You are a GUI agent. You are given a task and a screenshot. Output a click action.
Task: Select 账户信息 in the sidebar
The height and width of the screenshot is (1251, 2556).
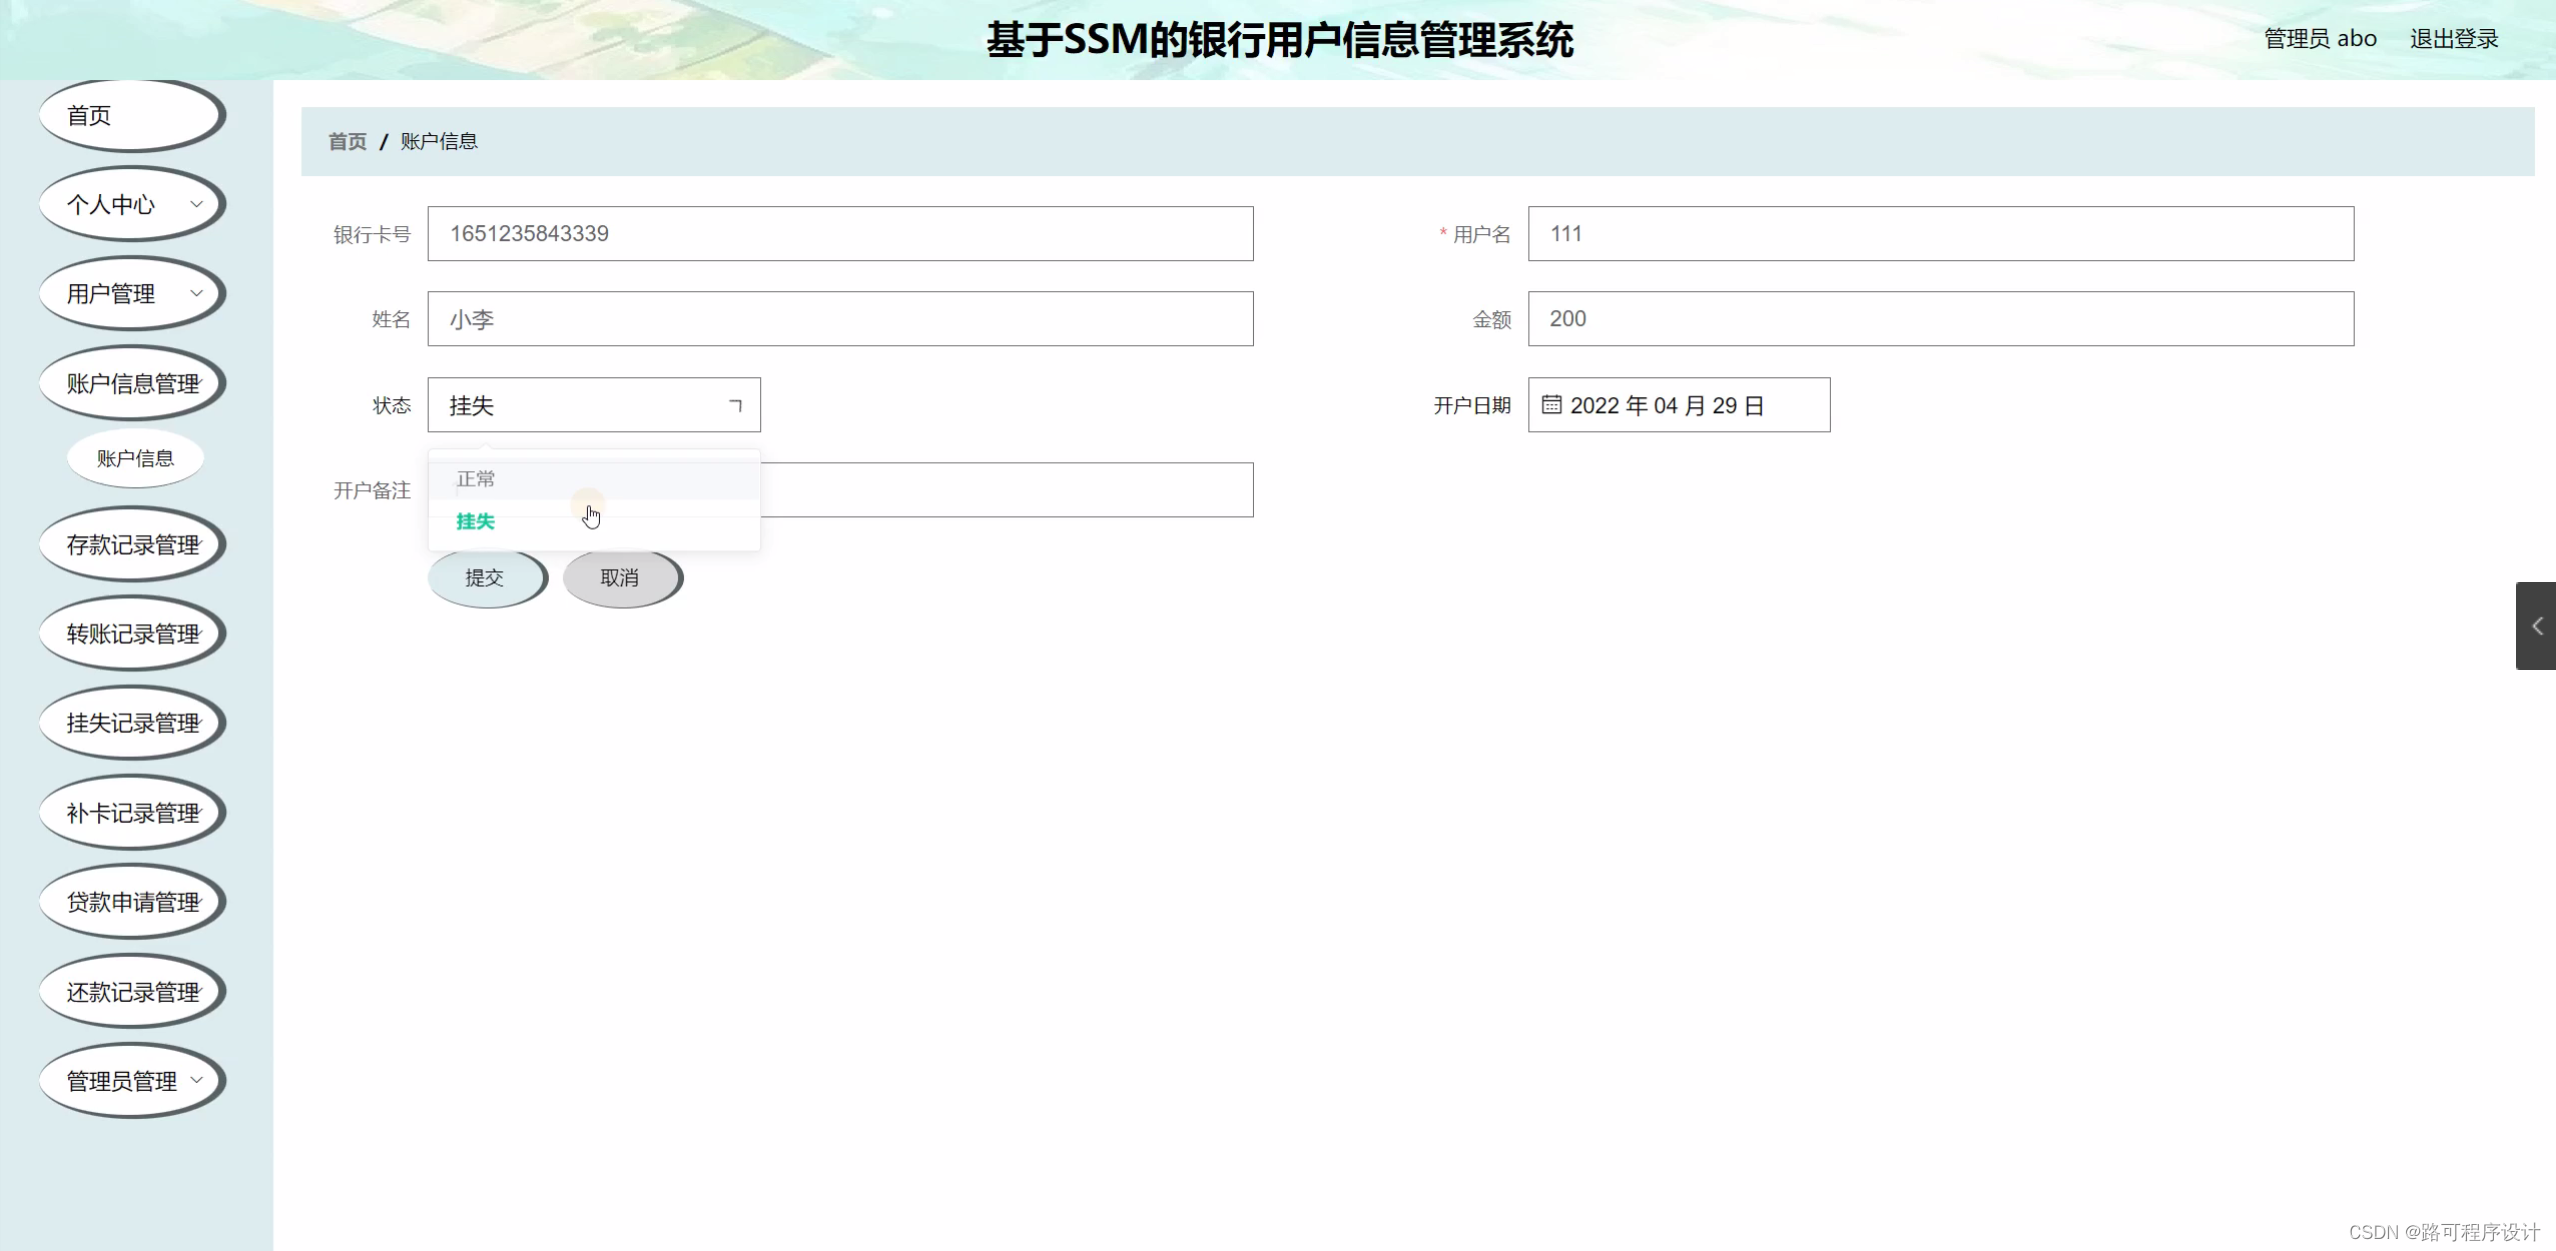[x=135, y=457]
